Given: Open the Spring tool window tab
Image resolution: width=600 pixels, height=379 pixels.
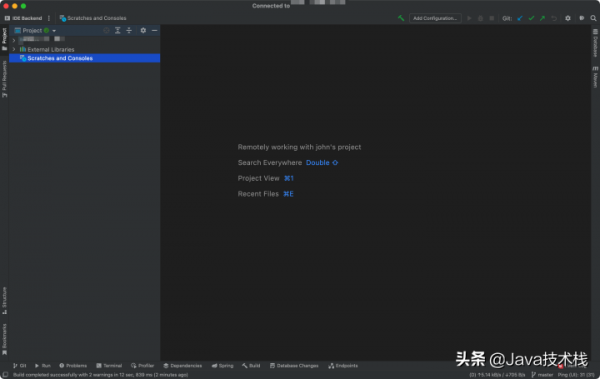Looking at the screenshot, I should click(x=222, y=366).
